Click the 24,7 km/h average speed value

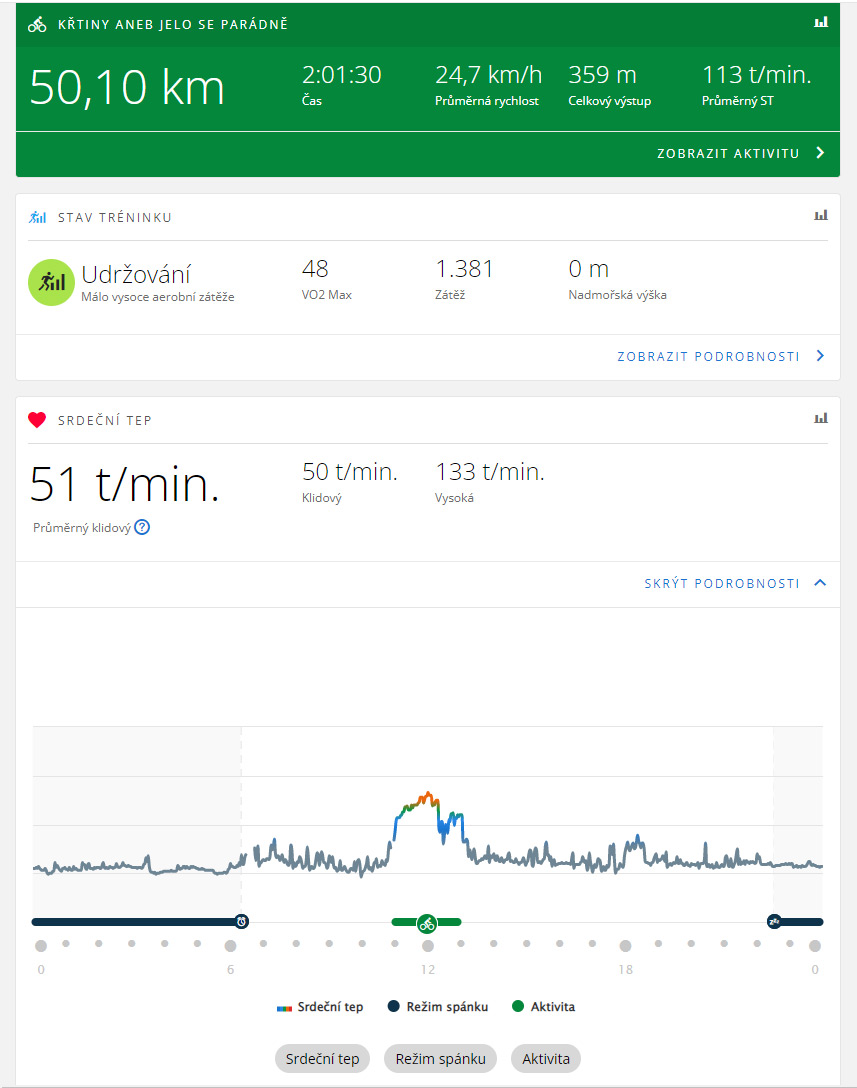point(489,75)
